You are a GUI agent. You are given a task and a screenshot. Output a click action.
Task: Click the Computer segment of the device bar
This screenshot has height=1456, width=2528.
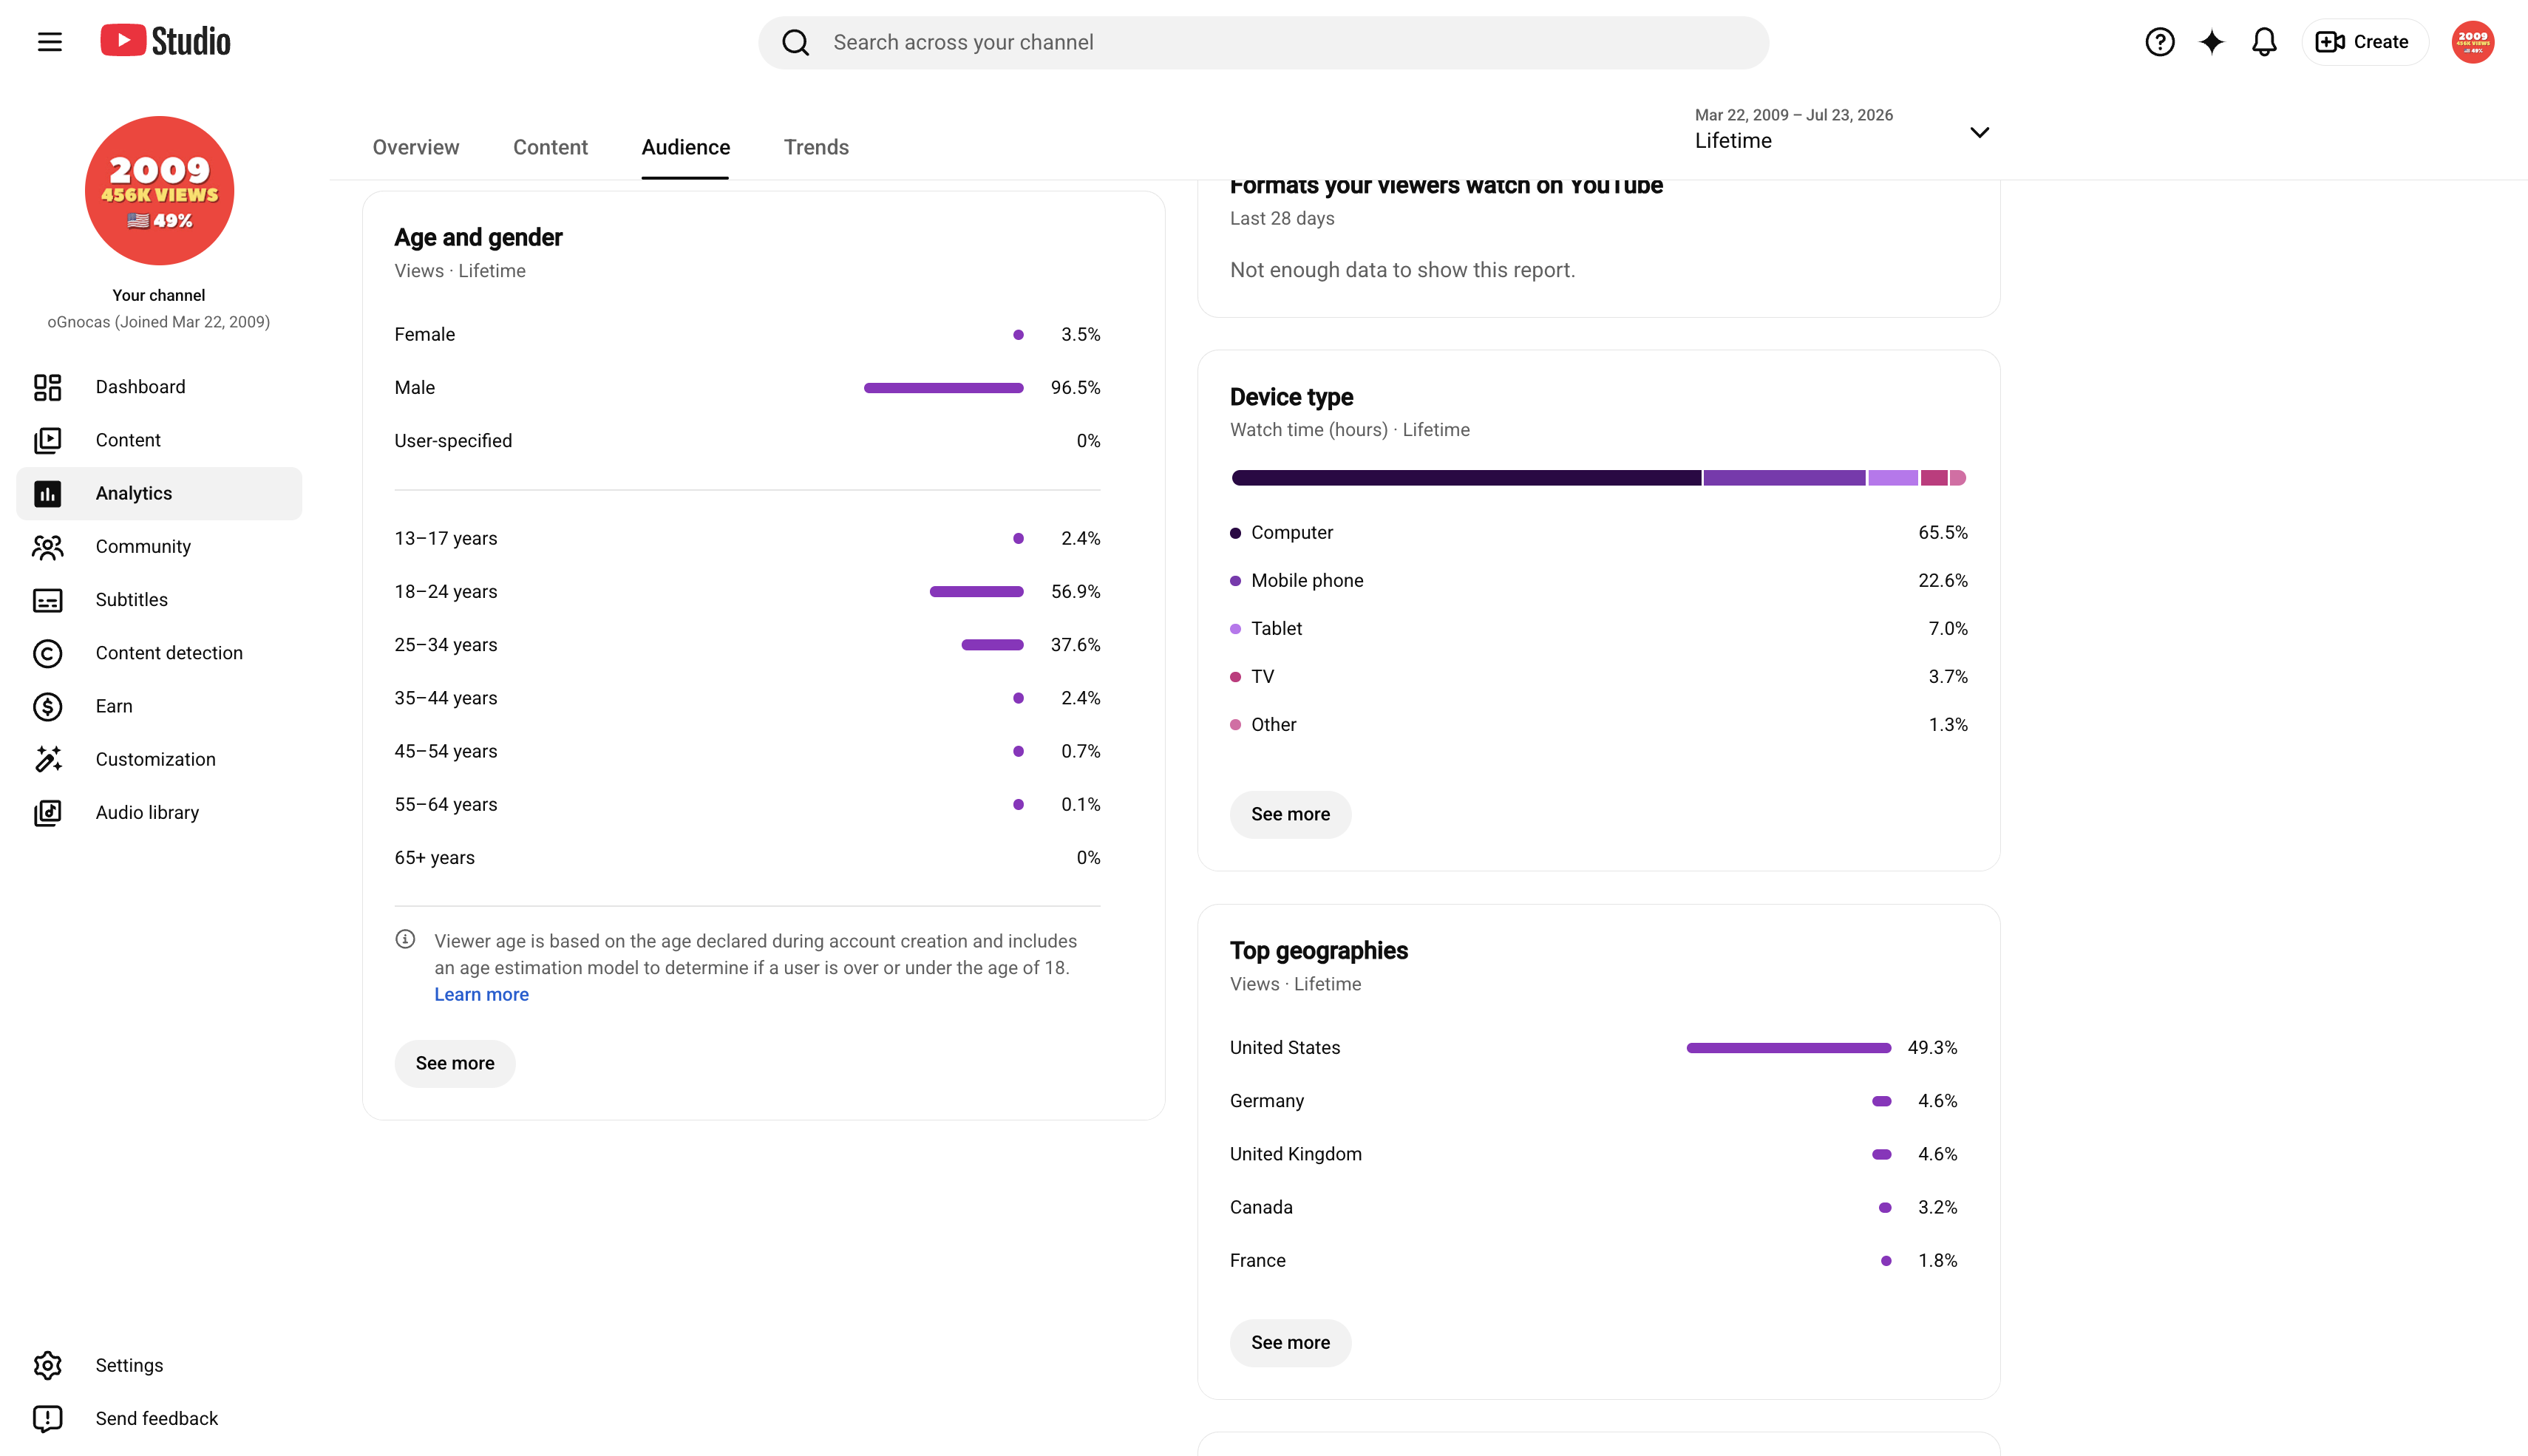click(x=1466, y=478)
